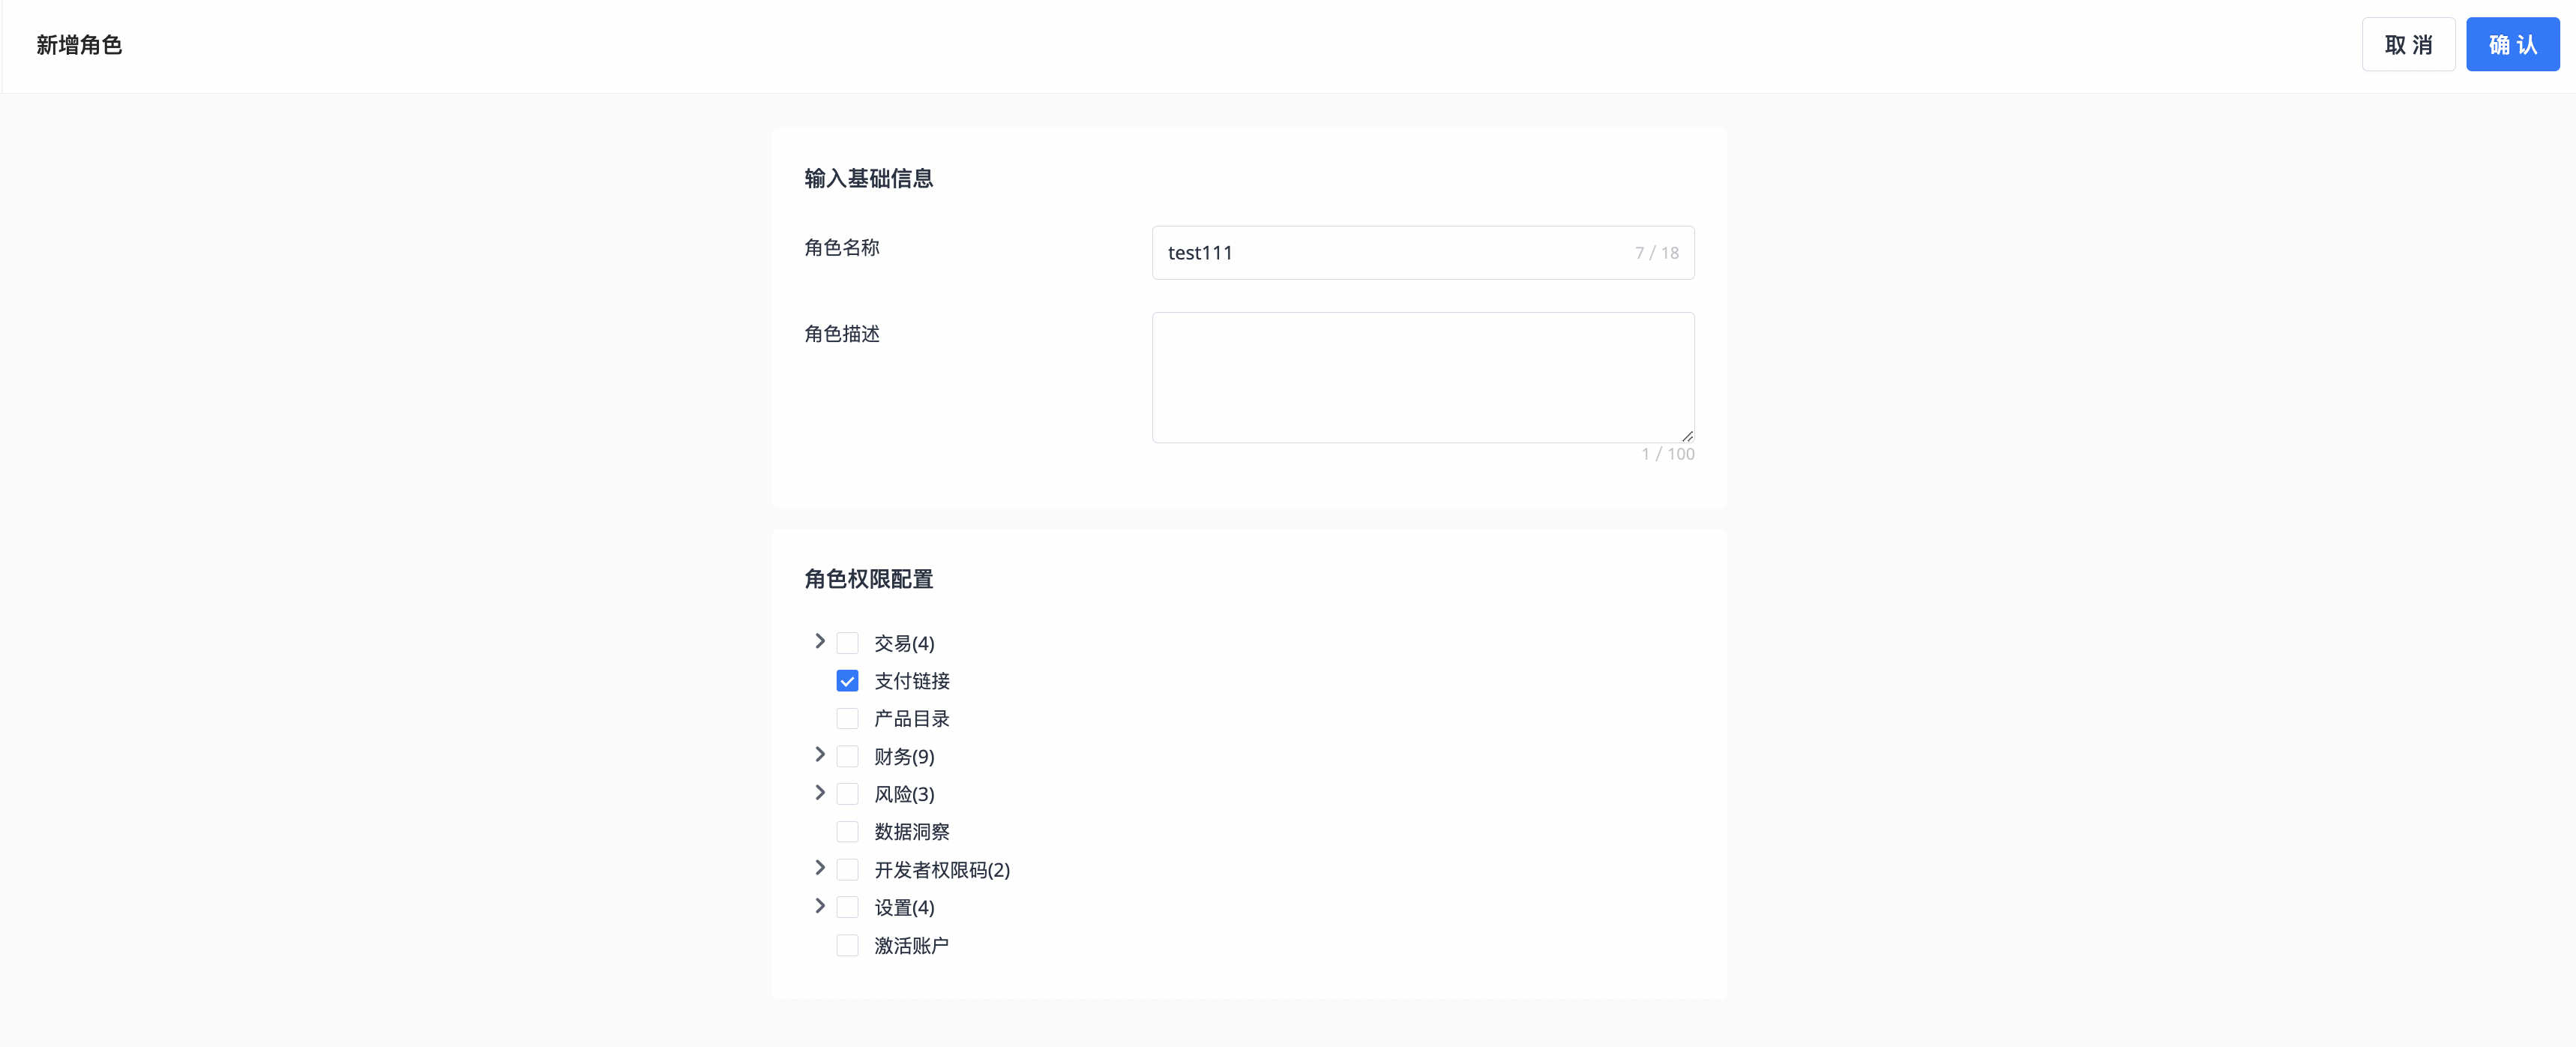Expand the 交易(4) tree node
2576x1047 pixels.
820,642
